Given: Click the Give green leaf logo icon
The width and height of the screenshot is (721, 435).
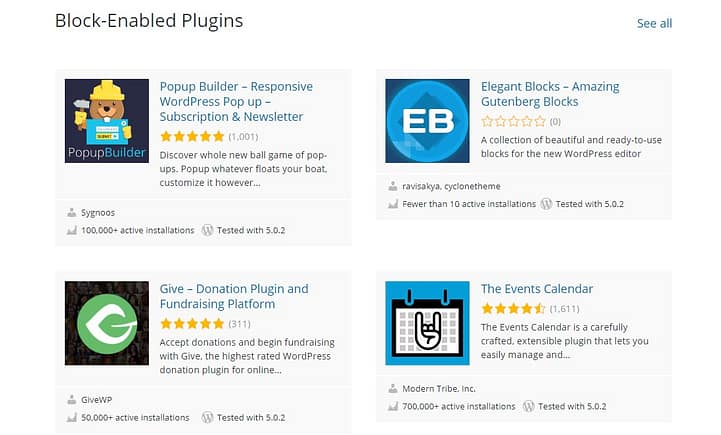Looking at the screenshot, I should (107, 323).
